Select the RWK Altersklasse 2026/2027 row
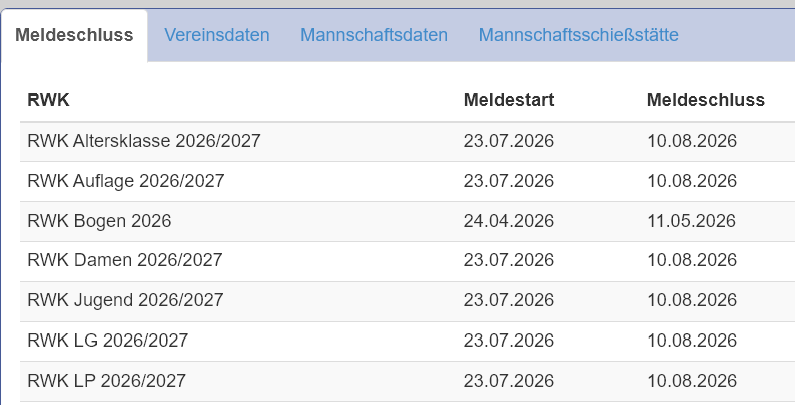 point(408,141)
